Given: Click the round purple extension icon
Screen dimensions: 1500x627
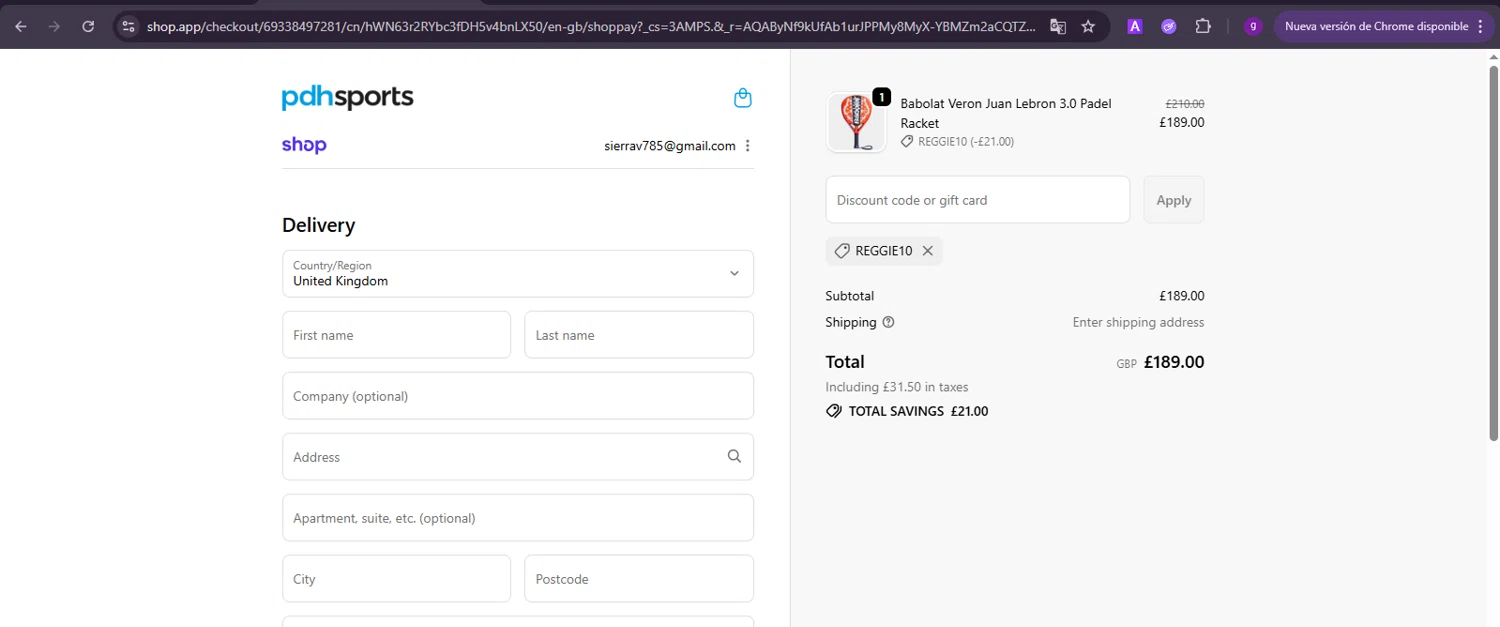Looking at the screenshot, I should 1168,27.
